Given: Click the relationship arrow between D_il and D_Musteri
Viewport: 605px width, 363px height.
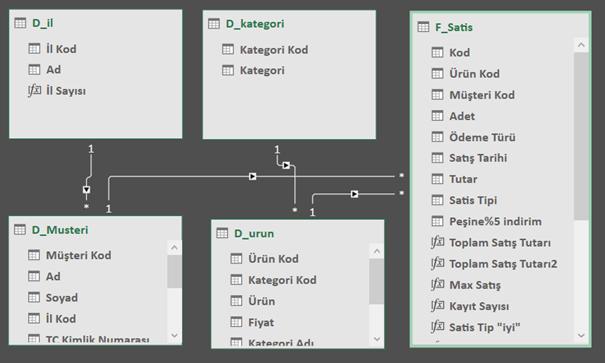Looking at the screenshot, I should pos(86,190).
